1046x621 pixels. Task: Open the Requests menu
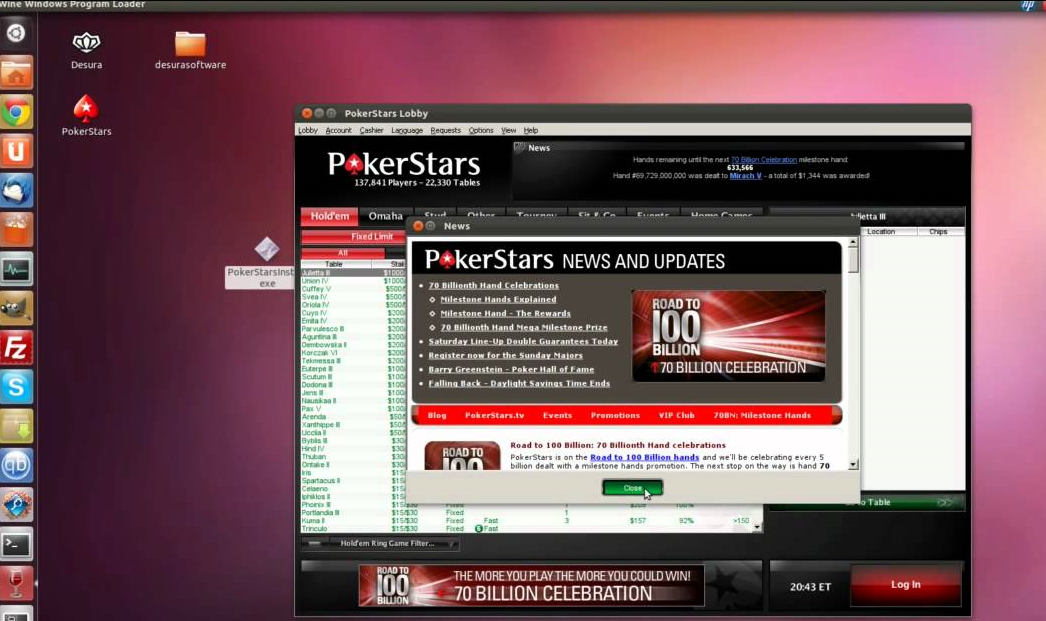(446, 130)
